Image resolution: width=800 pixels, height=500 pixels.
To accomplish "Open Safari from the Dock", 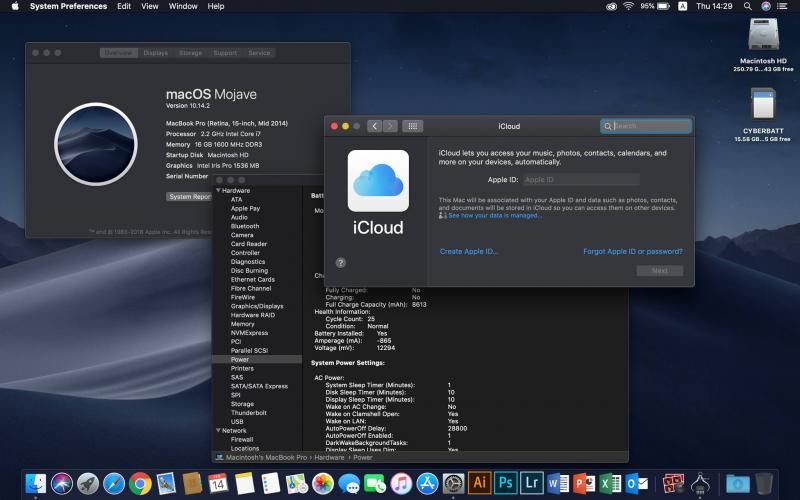I will (x=114, y=484).
